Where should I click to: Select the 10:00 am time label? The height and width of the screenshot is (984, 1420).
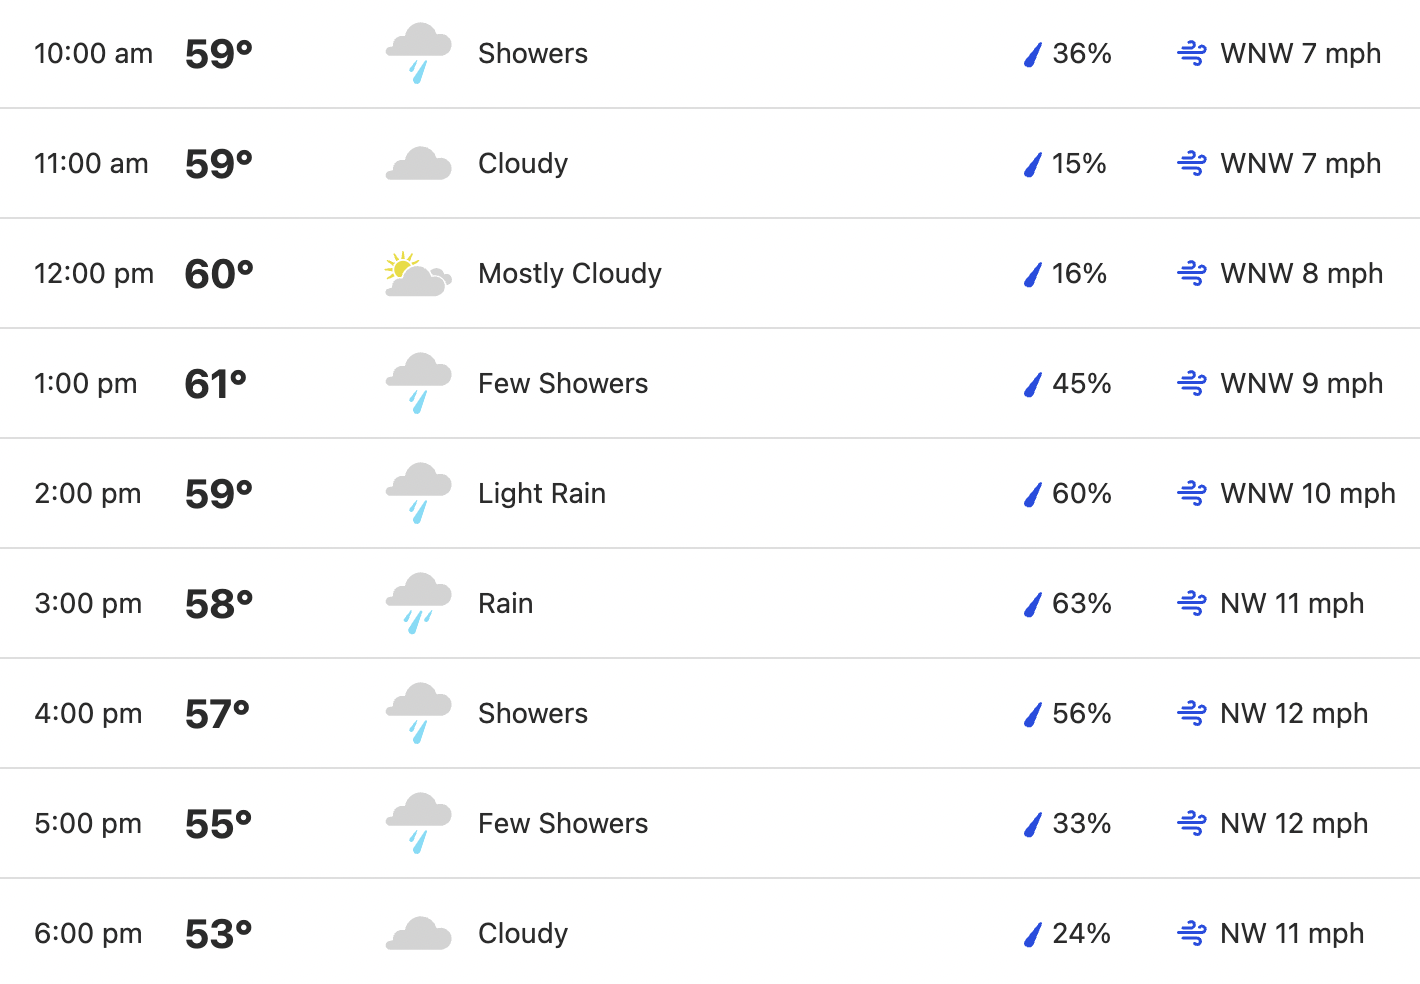coord(94,54)
